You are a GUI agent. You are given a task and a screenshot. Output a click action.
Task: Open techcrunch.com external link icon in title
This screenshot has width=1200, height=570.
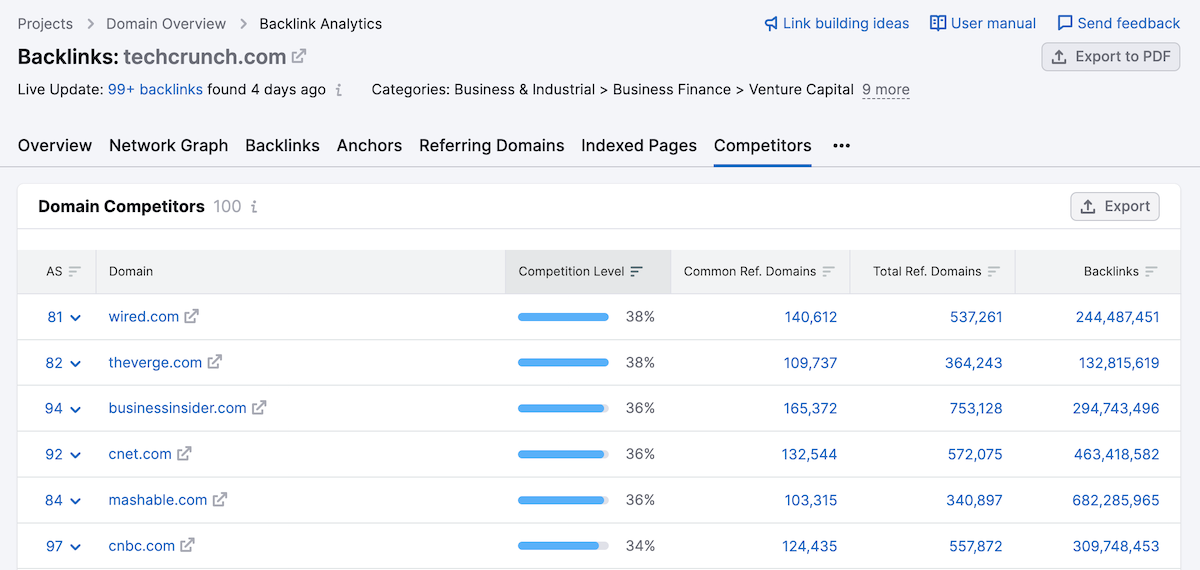coord(299,57)
